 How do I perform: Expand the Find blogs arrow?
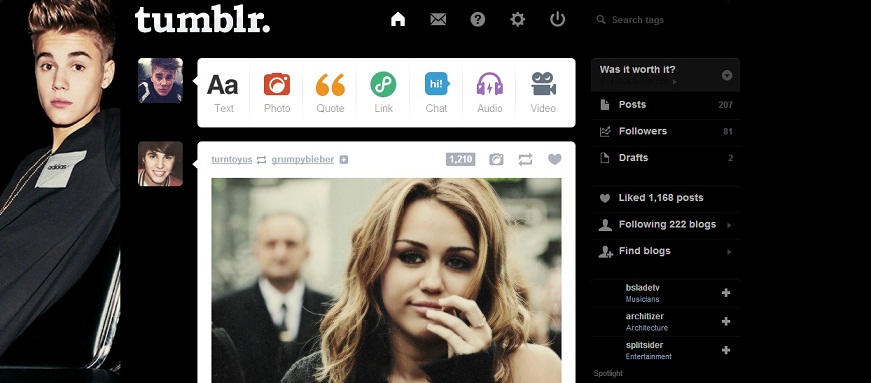pyautogui.click(x=729, y=252)
